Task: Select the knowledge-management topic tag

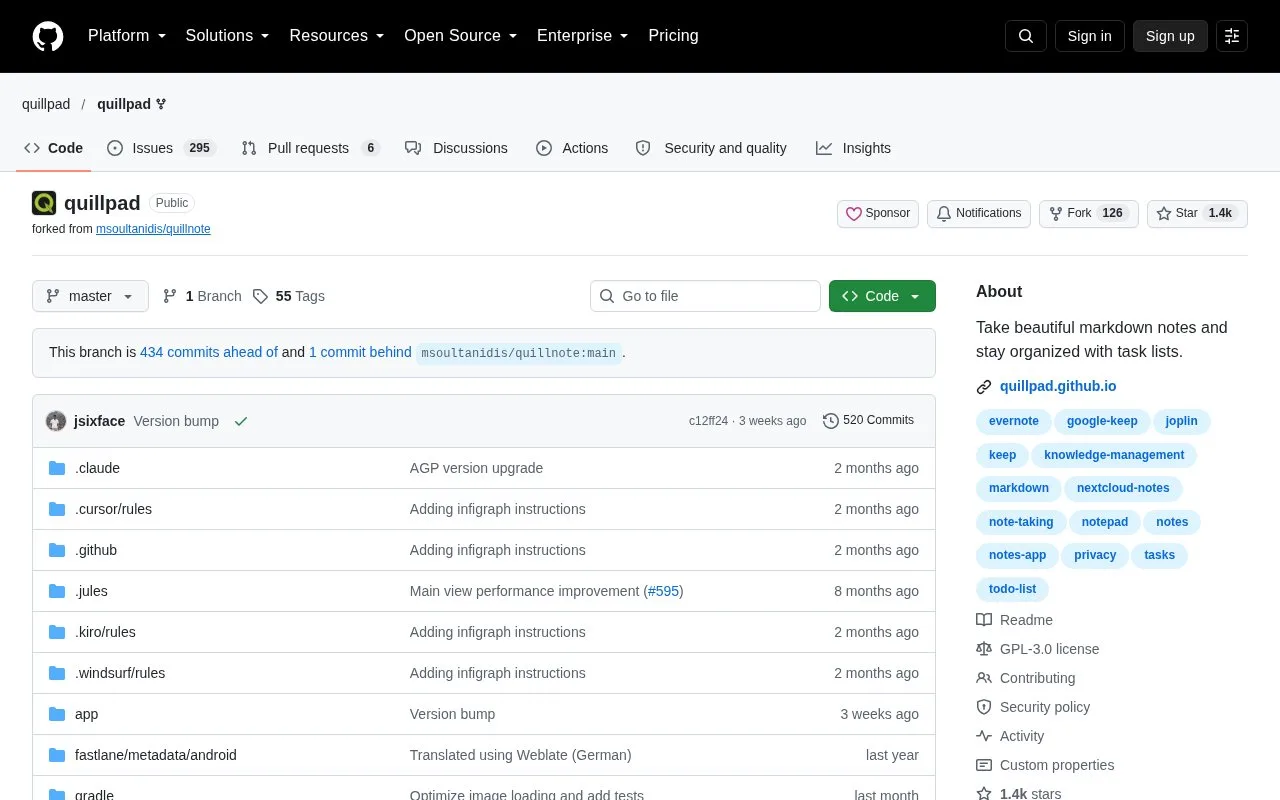Action: (1114, 455)
